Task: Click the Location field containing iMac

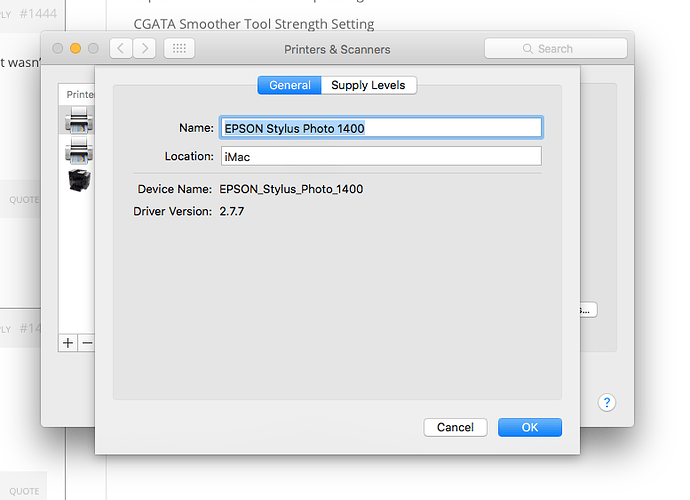Action: [x=380, y=156]
